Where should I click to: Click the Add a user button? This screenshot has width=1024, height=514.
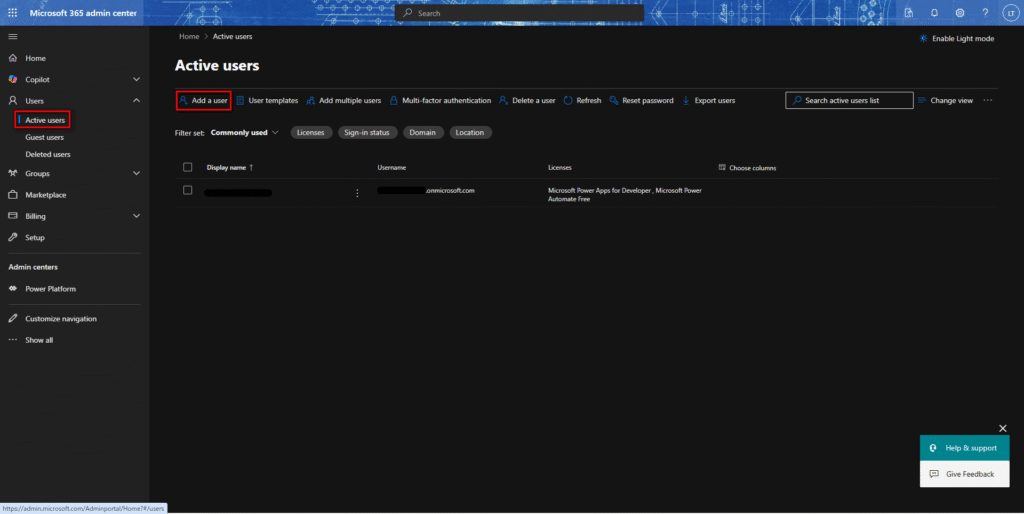(x=204, y=101)
